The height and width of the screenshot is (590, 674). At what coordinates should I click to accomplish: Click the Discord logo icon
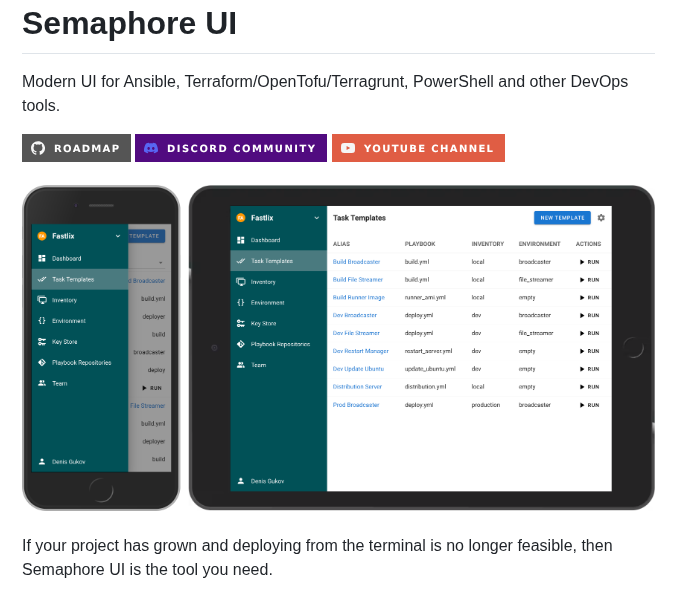[x=151, y=148]
